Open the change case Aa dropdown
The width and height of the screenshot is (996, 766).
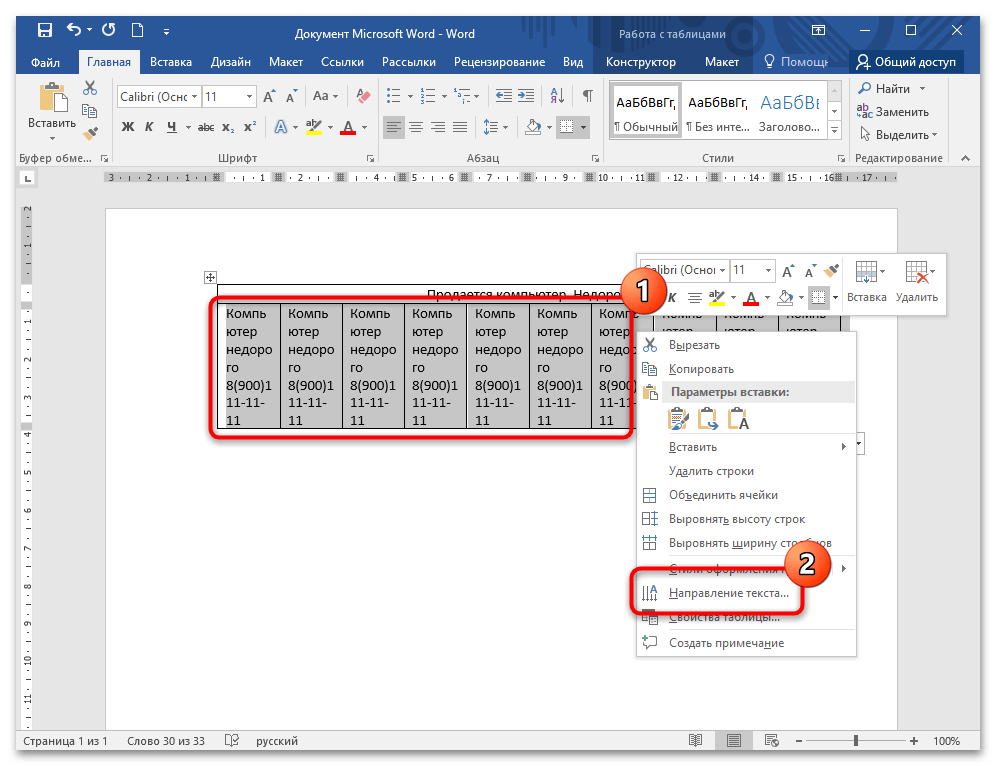coord(325,96)
